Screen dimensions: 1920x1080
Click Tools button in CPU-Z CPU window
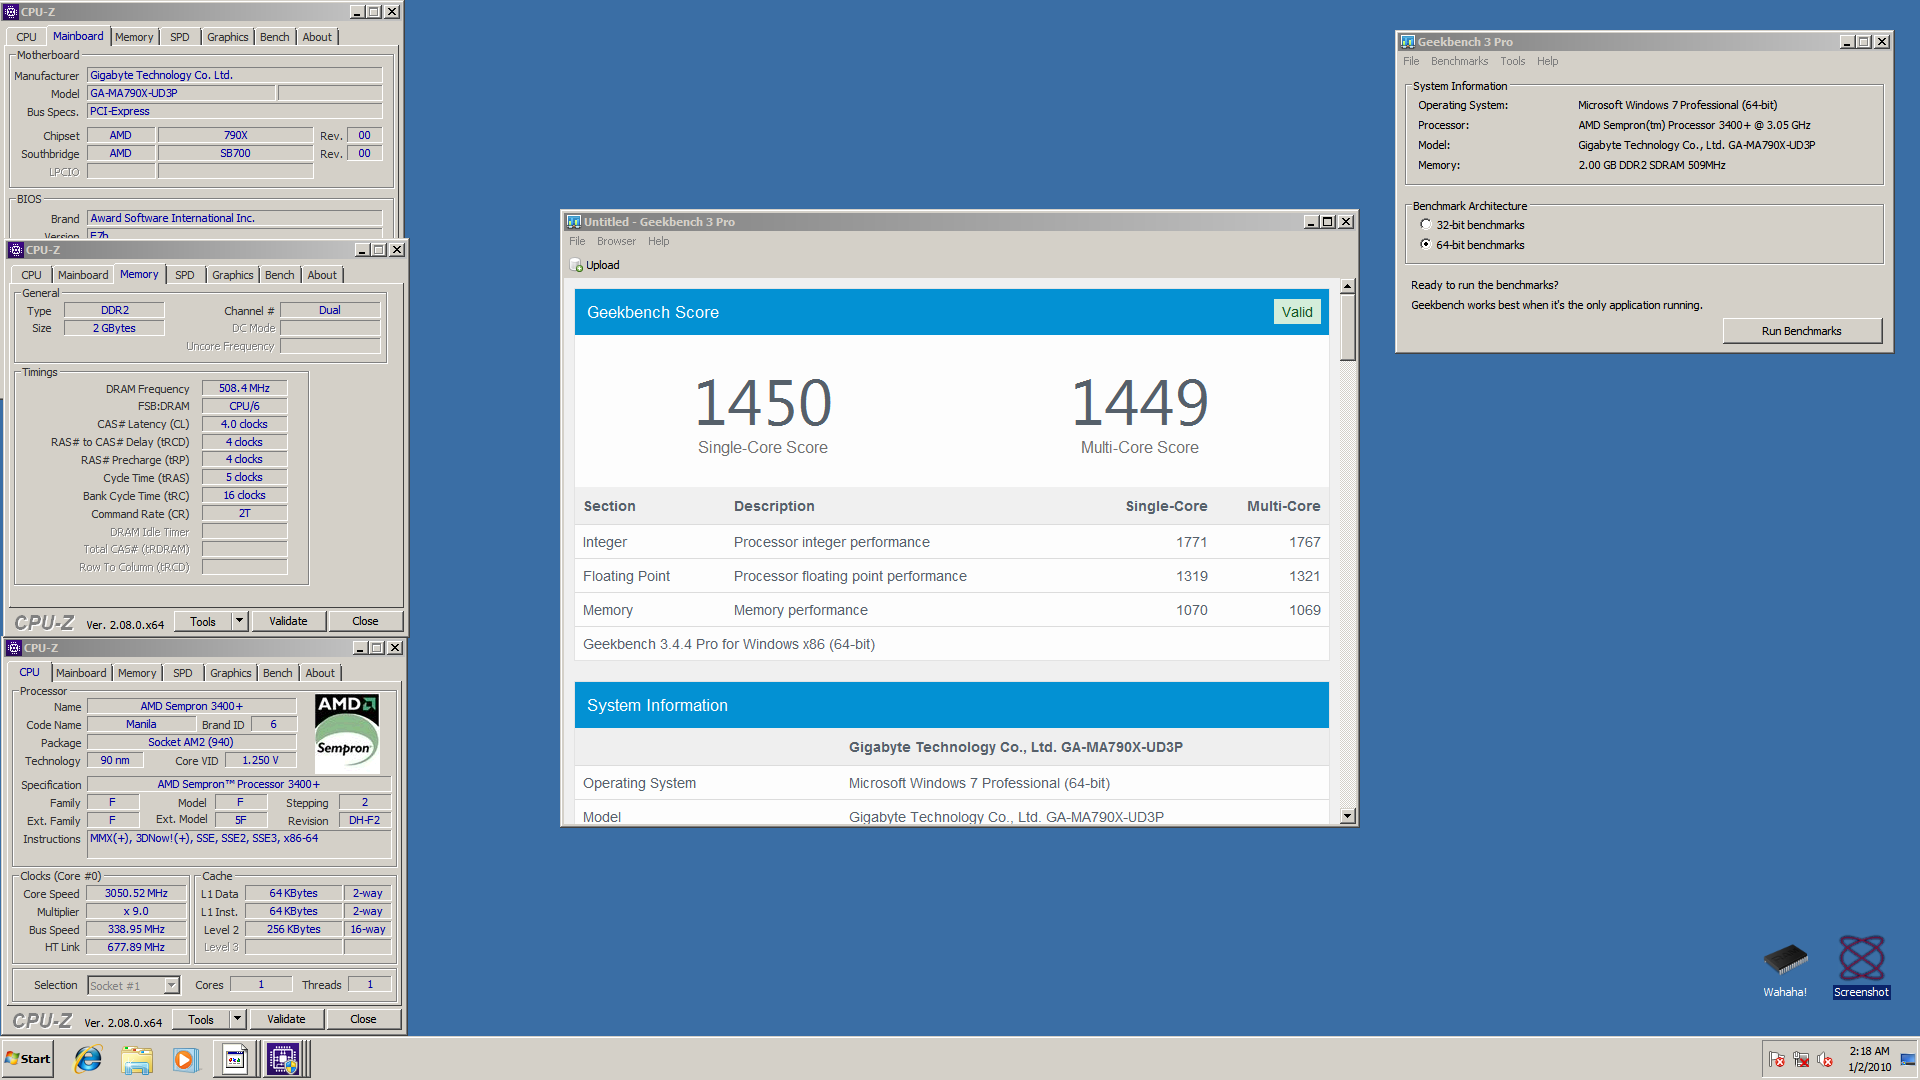tap(201, 1019)
